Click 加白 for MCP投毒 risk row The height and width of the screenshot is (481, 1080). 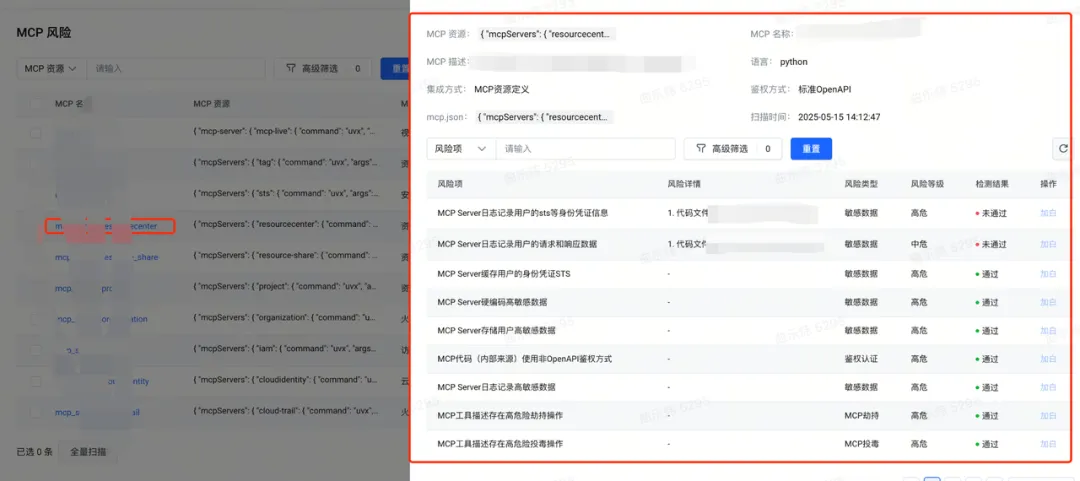(x=1048, y=444)
